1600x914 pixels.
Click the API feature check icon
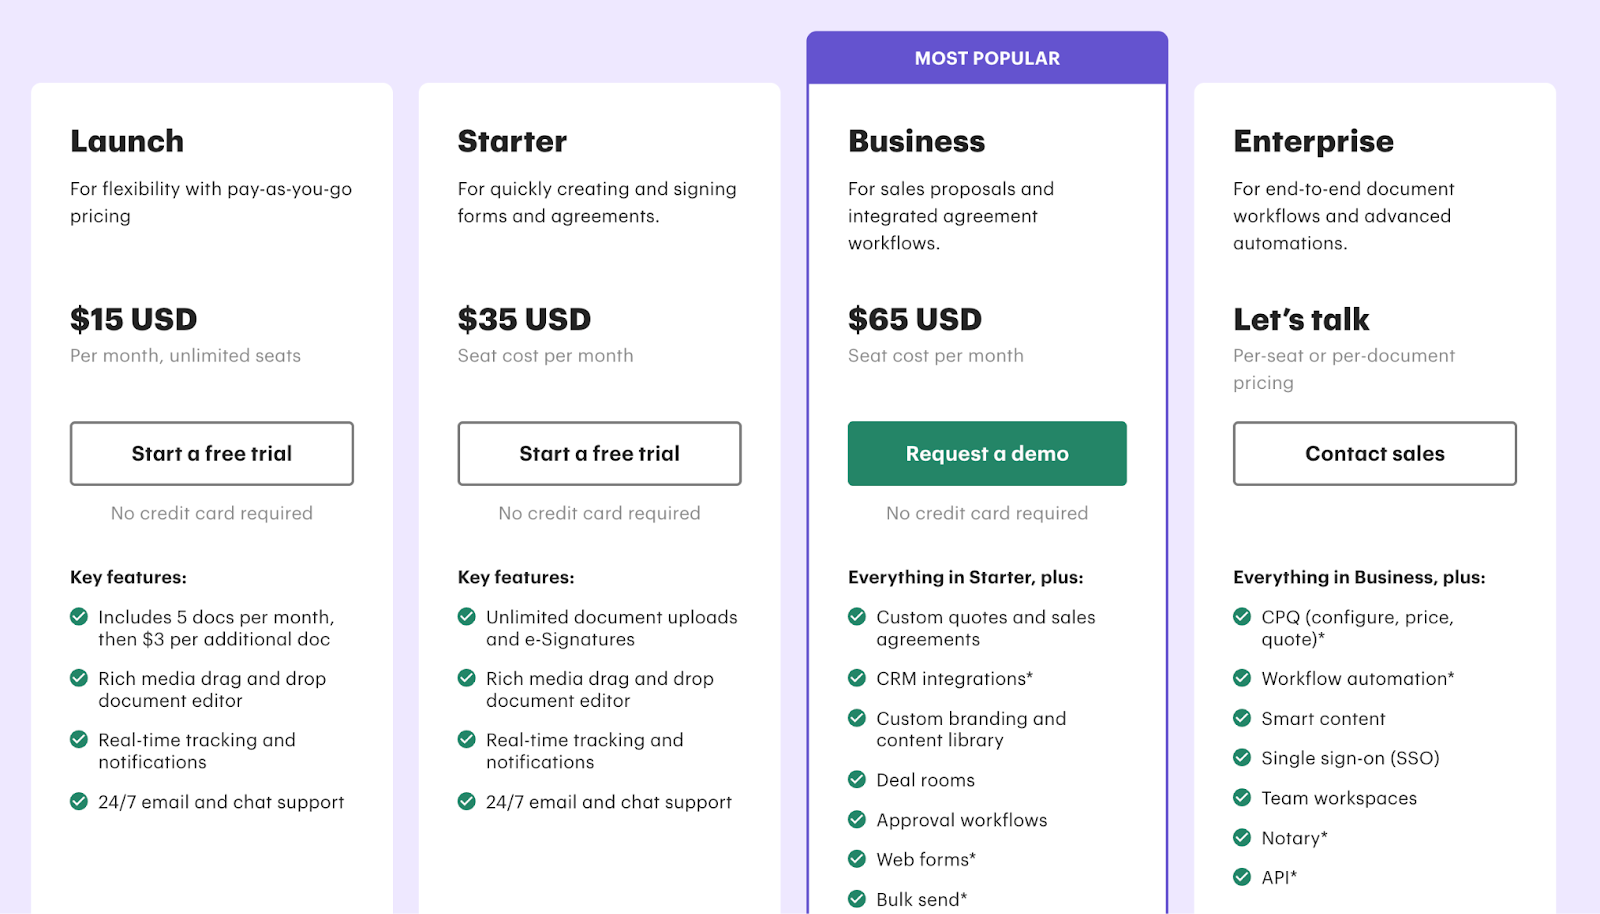pyautogui.click(x=1242, y=877)
